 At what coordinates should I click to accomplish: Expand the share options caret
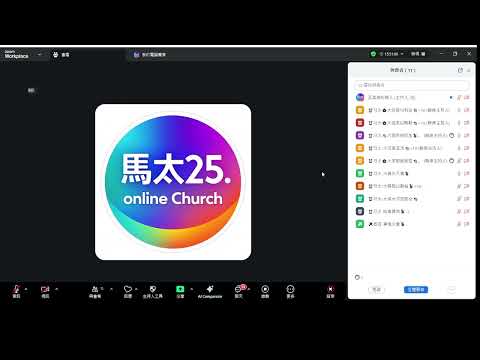click(x=192, y=289)
